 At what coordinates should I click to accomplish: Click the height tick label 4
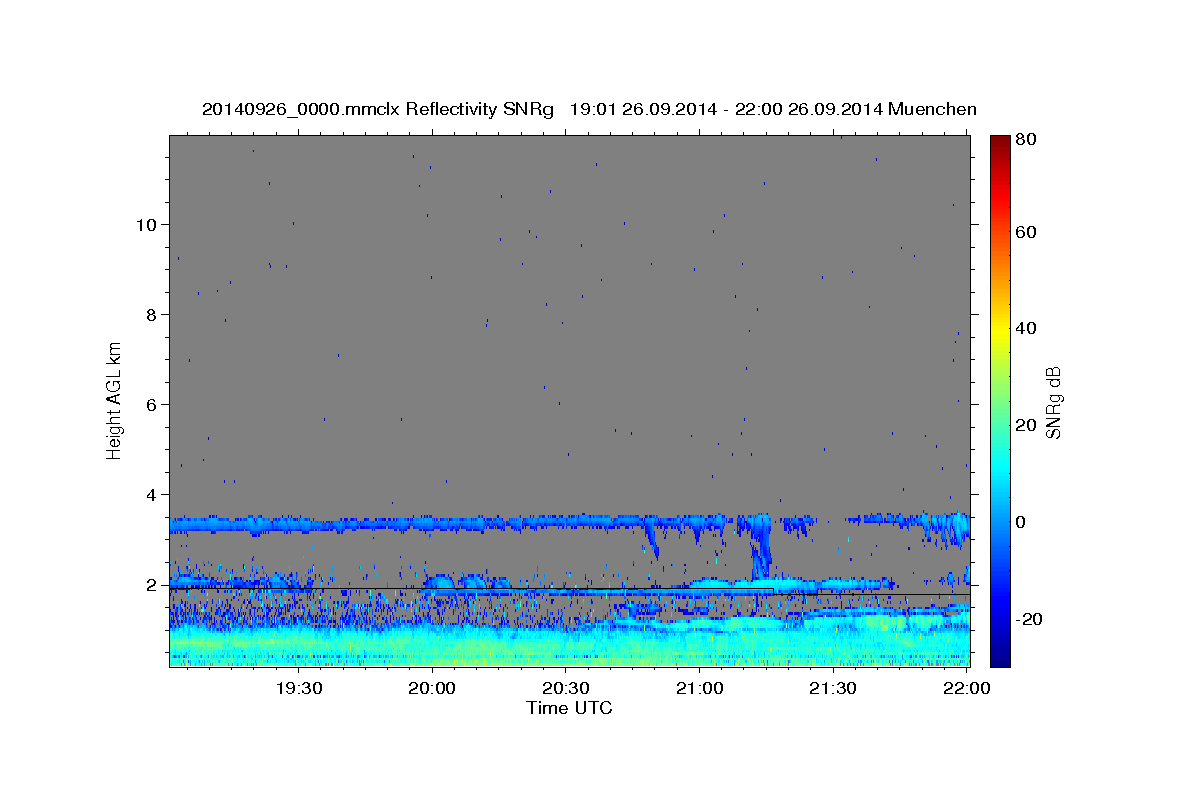(x=151, y=494)
